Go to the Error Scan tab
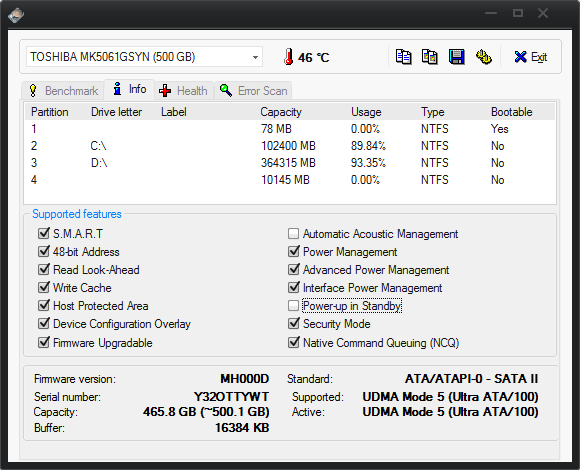The height and width of the screenshot is (470, 580). tap(253, 91)
